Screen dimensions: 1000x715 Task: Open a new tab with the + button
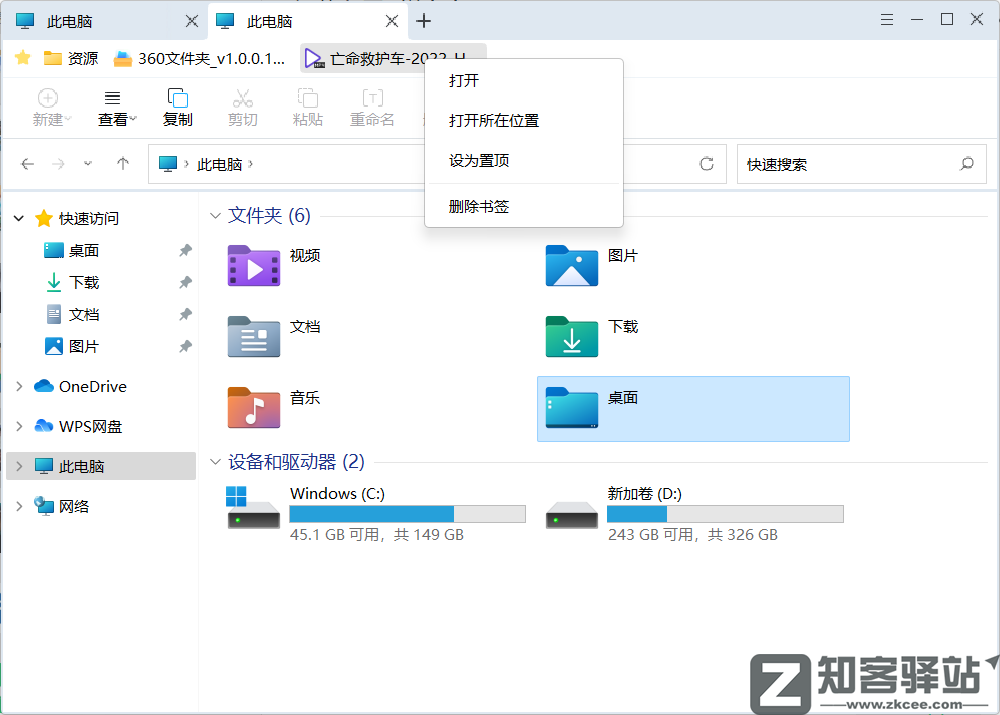click(424, 20)
